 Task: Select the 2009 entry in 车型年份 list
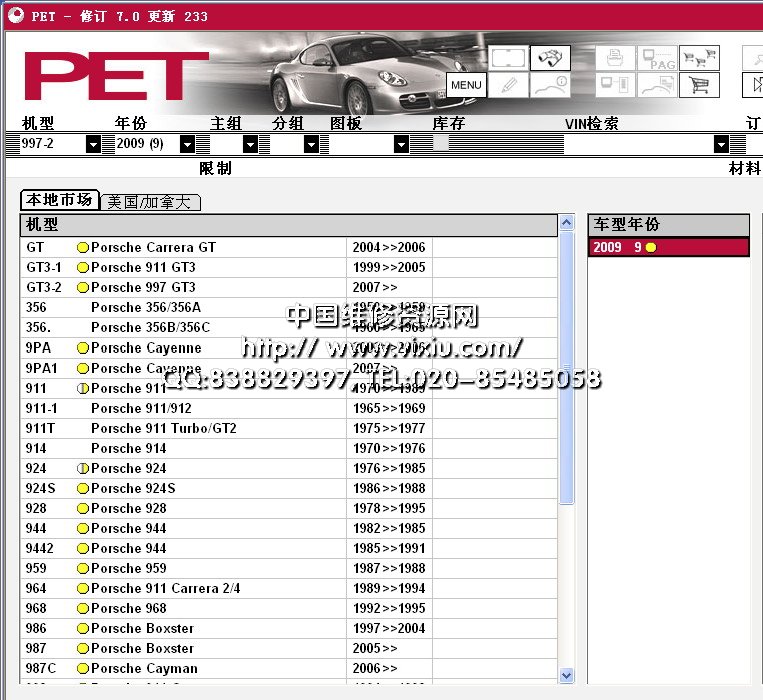667,247
